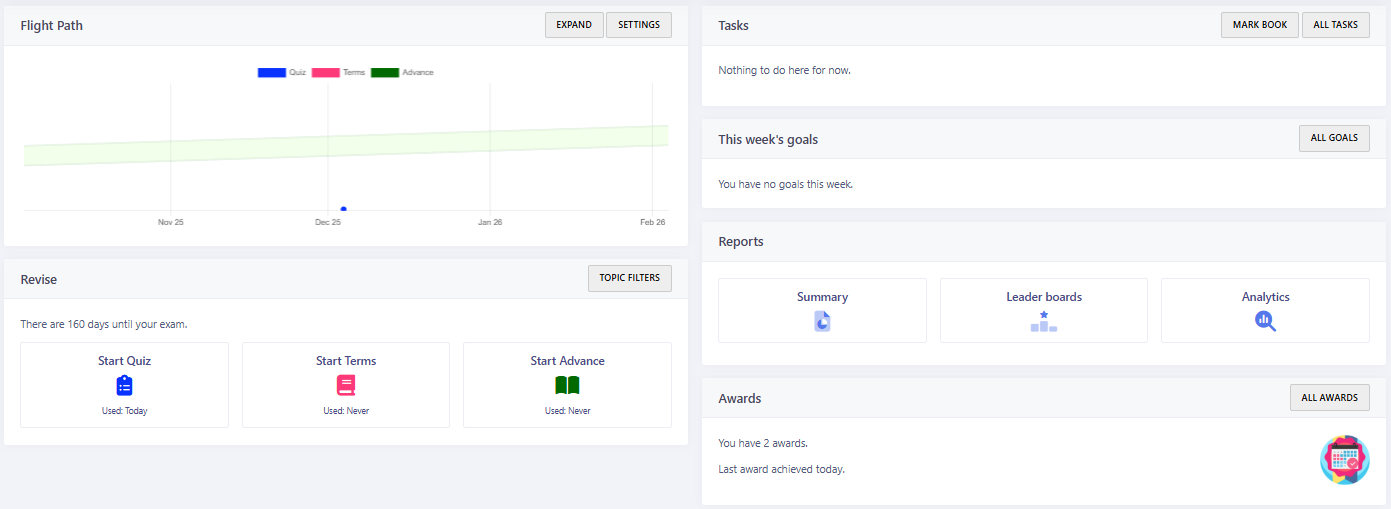Open the Summary report icon
Image resolution: width=1391 pixels, height=509 pixels.
pos(822,321)
